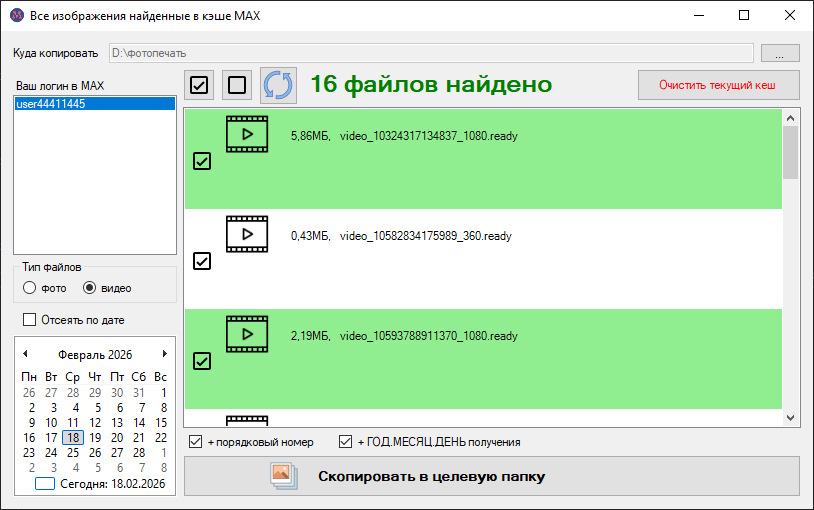The height and width of the screenshot is (510, 814).
Task: Click the 'Куда копировать' path field
Action: (430, 52)
